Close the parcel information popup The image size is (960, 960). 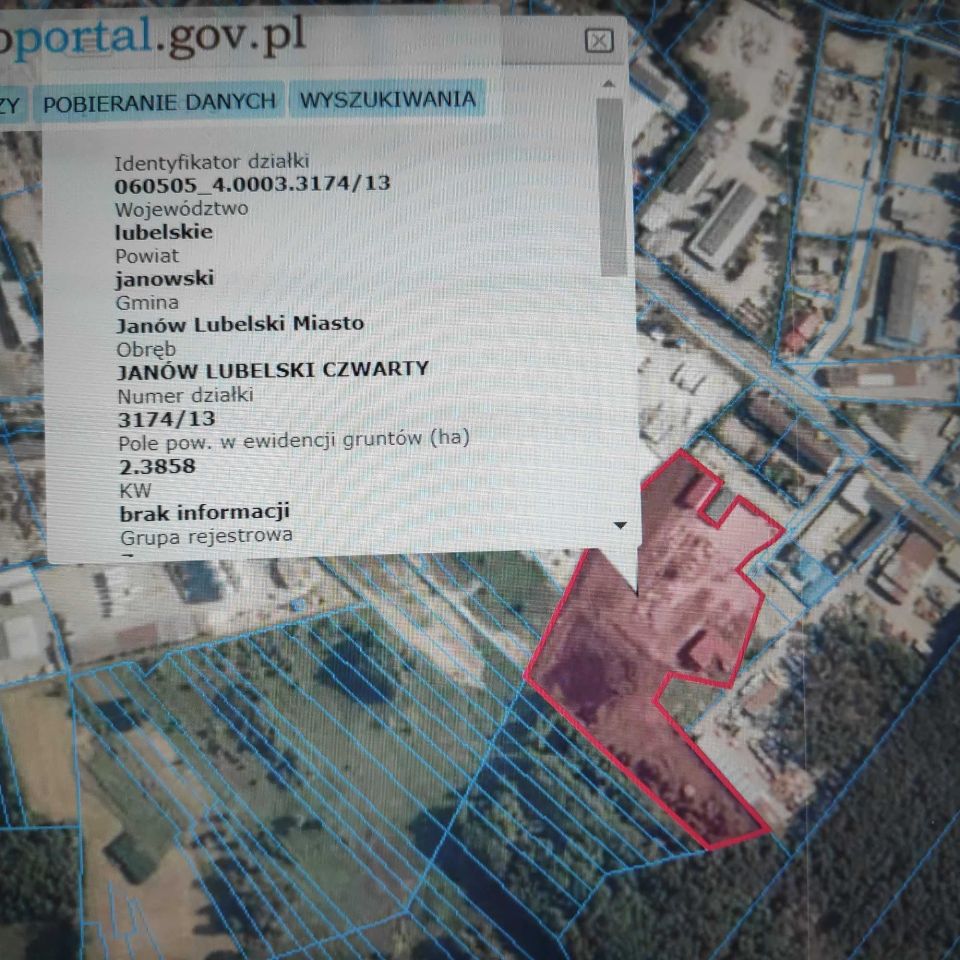point(597,41)
